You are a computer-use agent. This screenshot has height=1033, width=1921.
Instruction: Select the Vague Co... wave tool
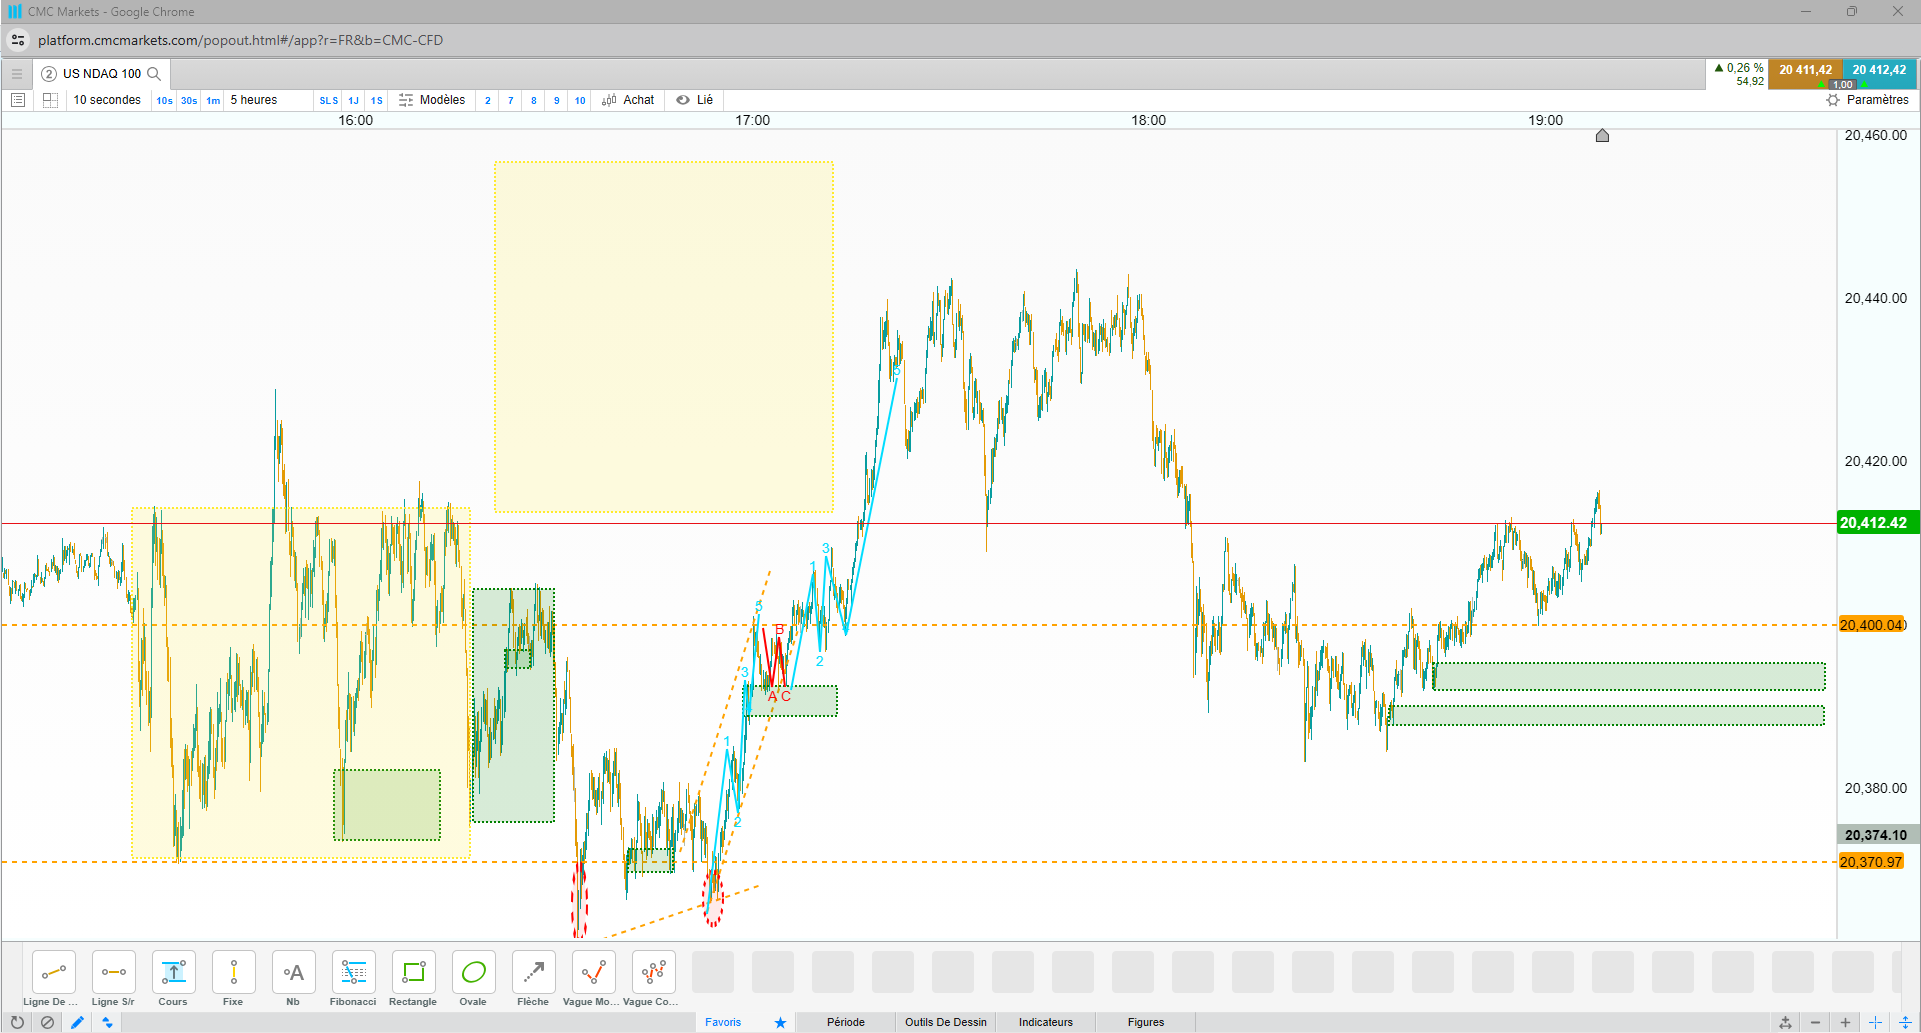[654, 972]
